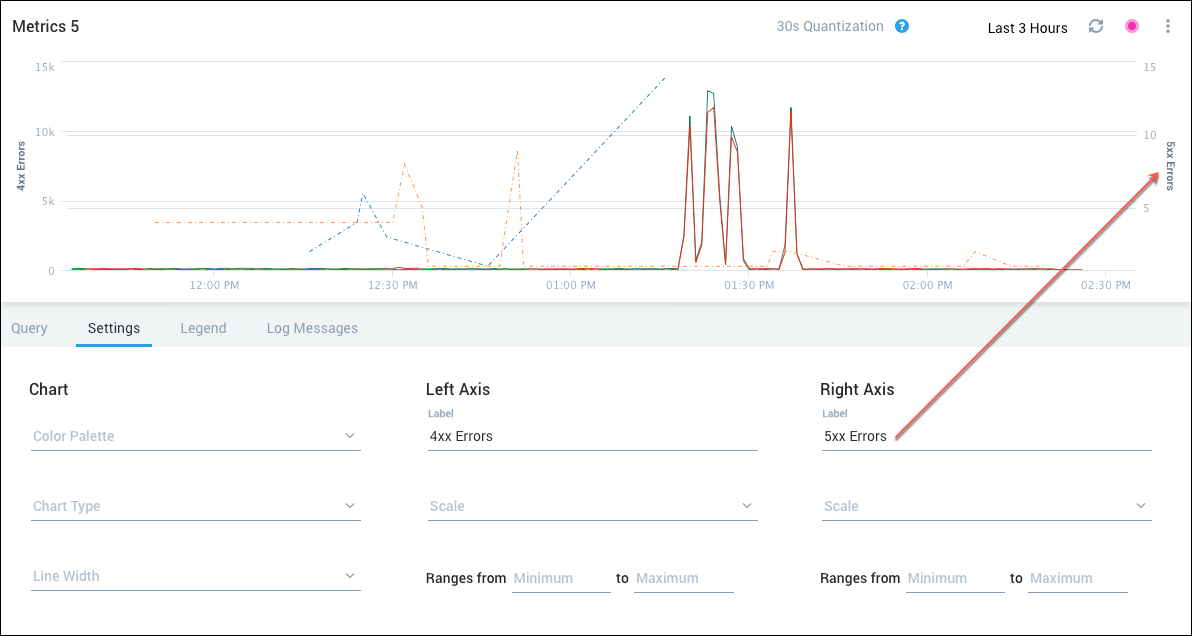Go to the Log Messages tab
1192x636 pixels.
pos(312,328)
